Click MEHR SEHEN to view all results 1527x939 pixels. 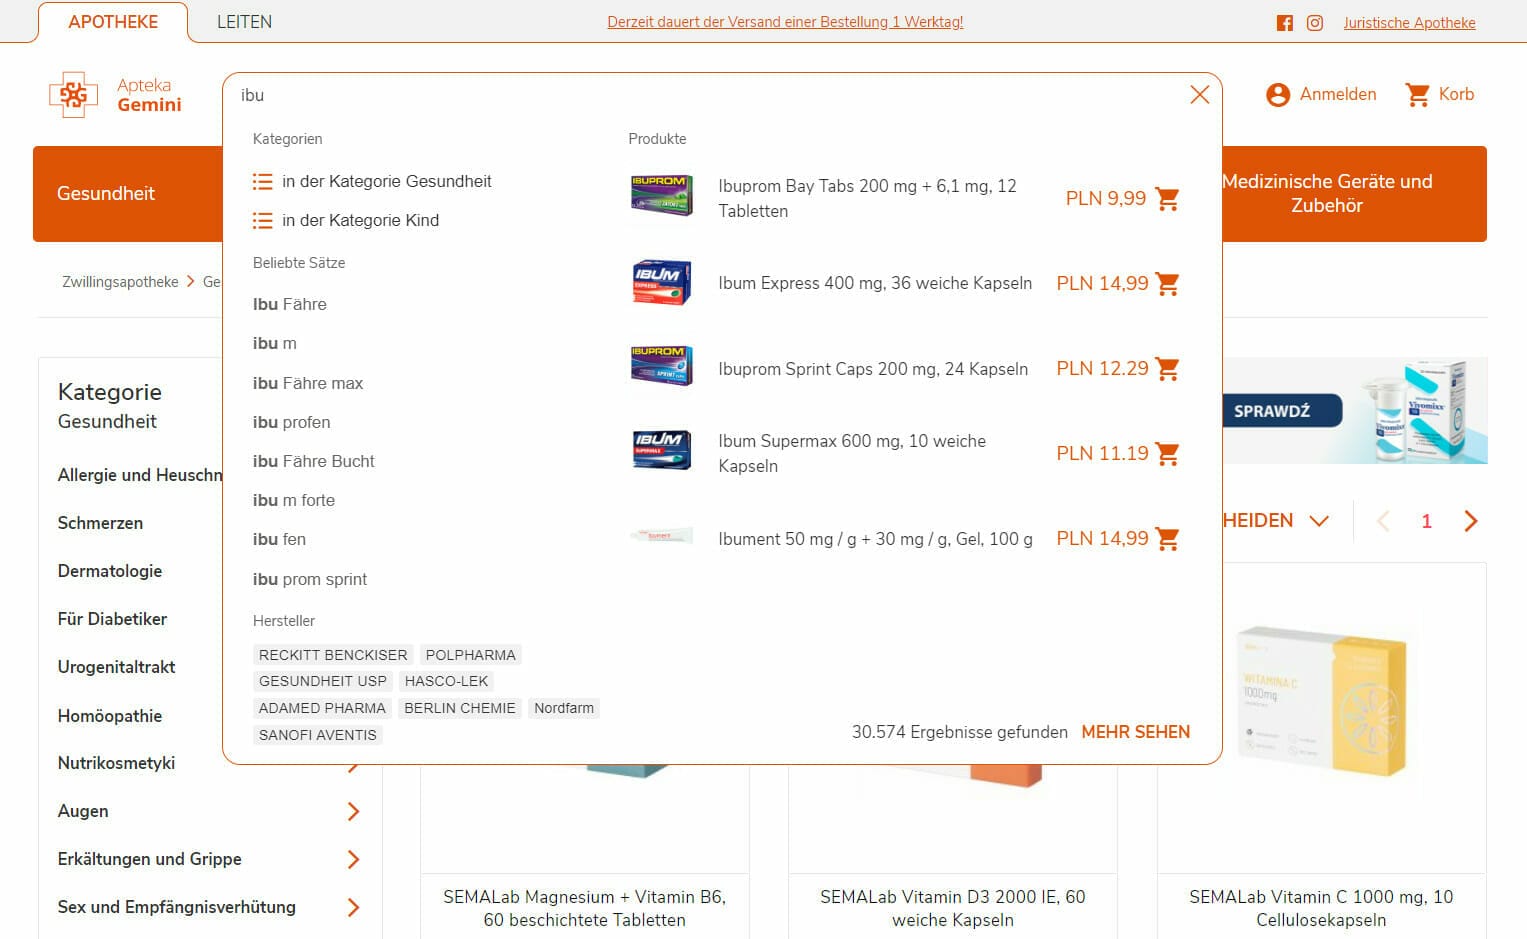[x=1135, y=732]
